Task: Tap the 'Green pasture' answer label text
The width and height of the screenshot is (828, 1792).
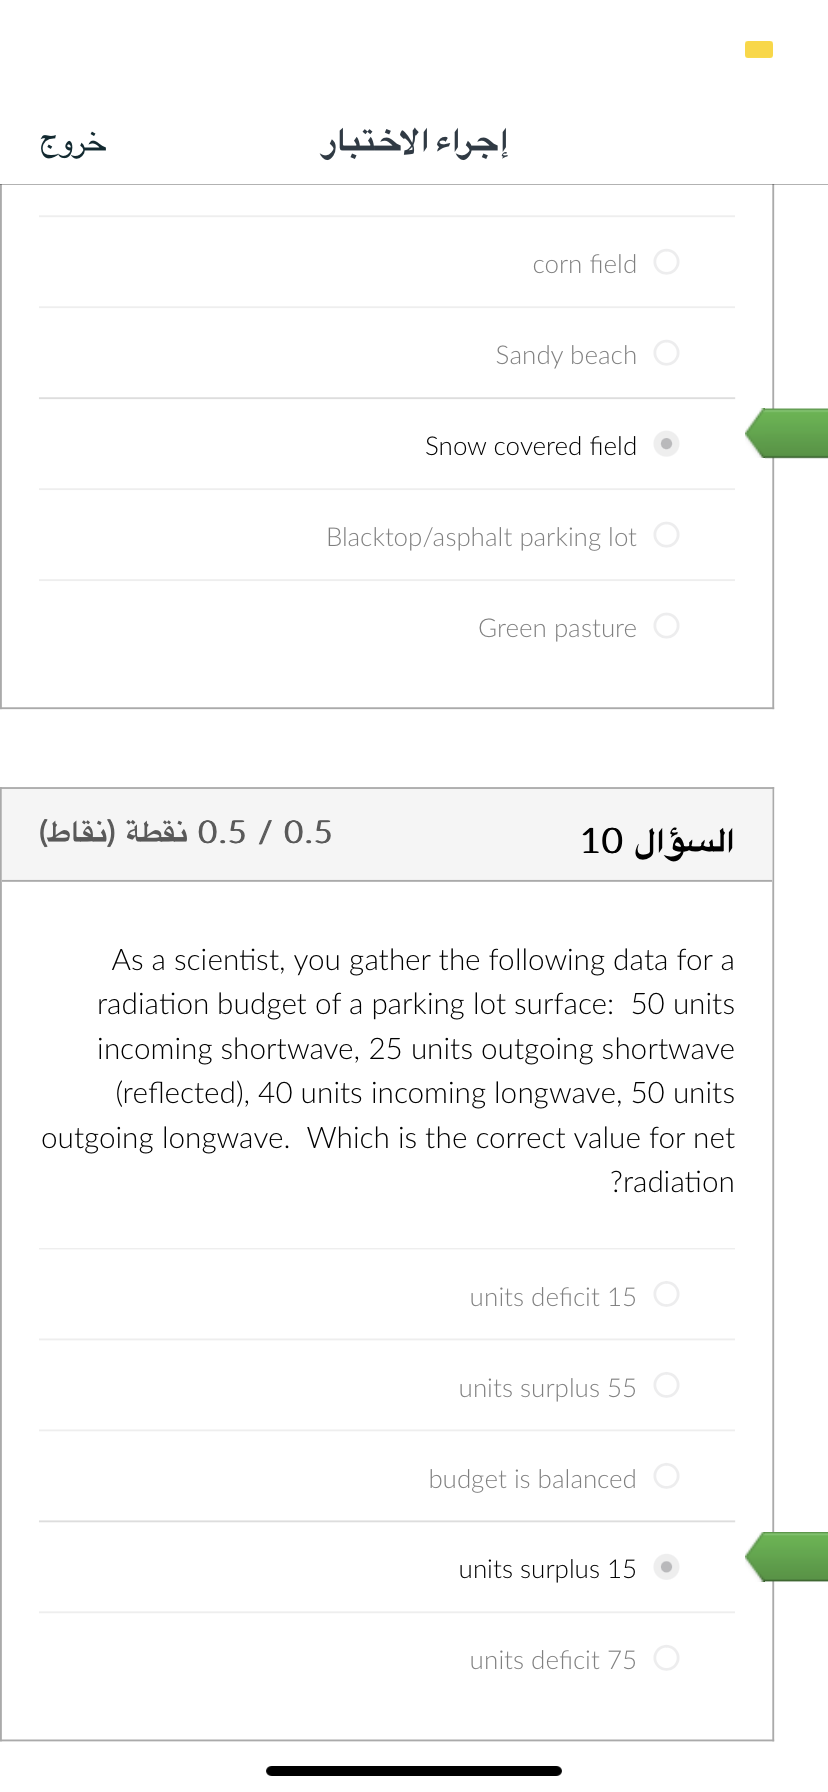Action: (557, 628)
